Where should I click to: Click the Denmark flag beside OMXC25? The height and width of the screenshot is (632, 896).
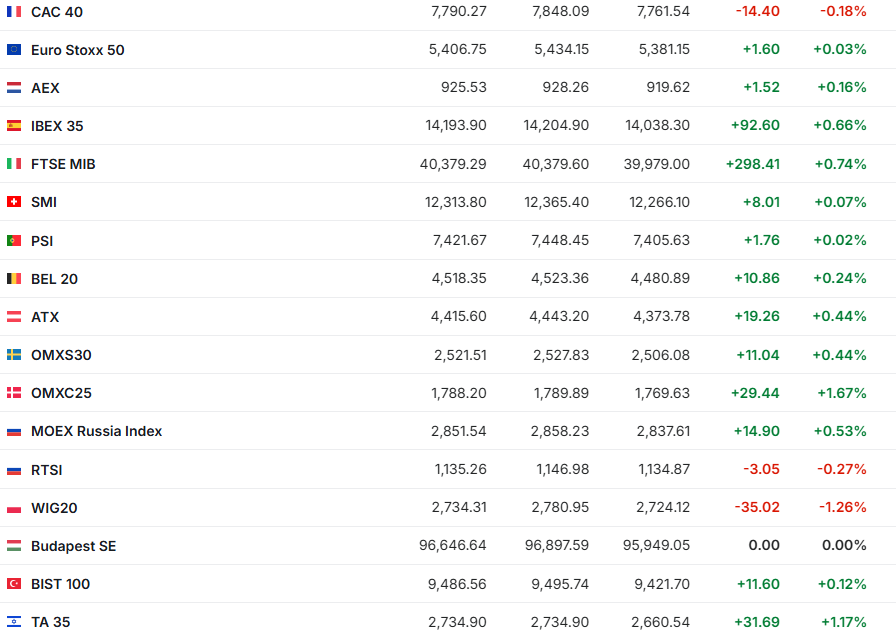14,393
